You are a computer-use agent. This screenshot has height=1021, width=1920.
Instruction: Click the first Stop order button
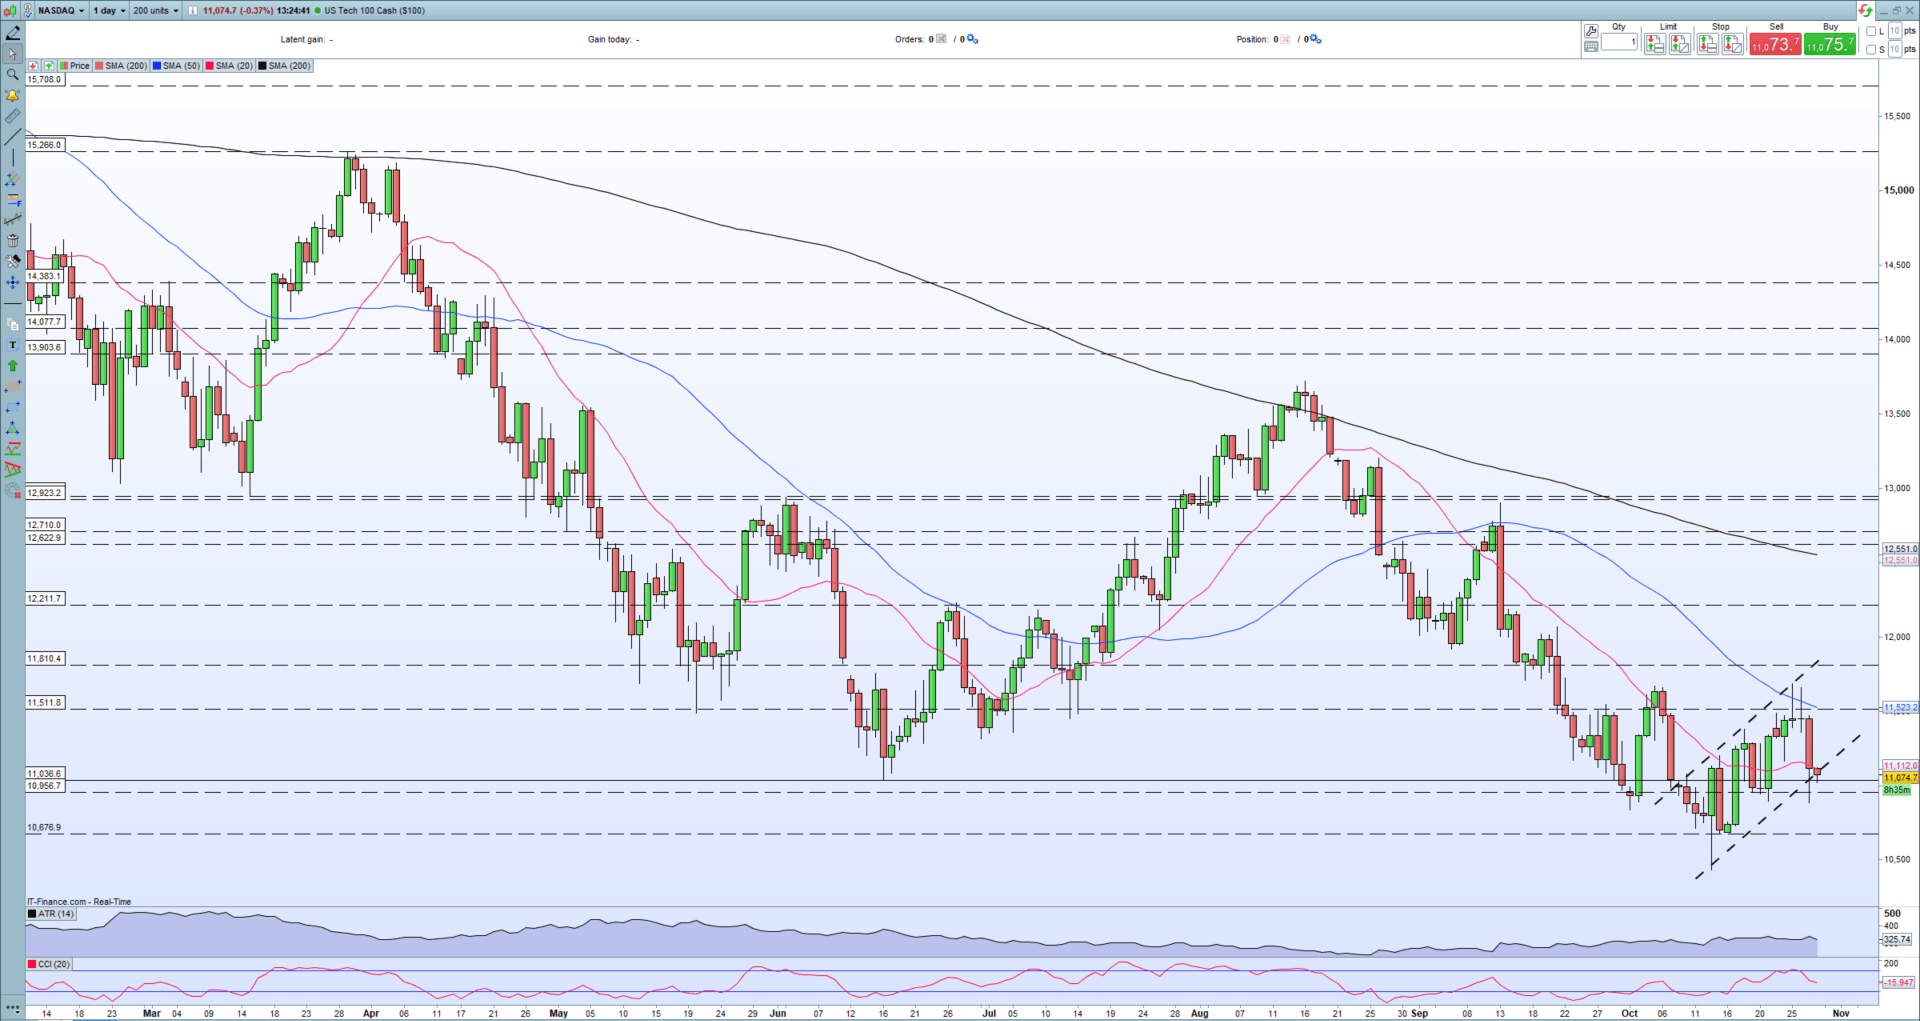coord(1708,44)
